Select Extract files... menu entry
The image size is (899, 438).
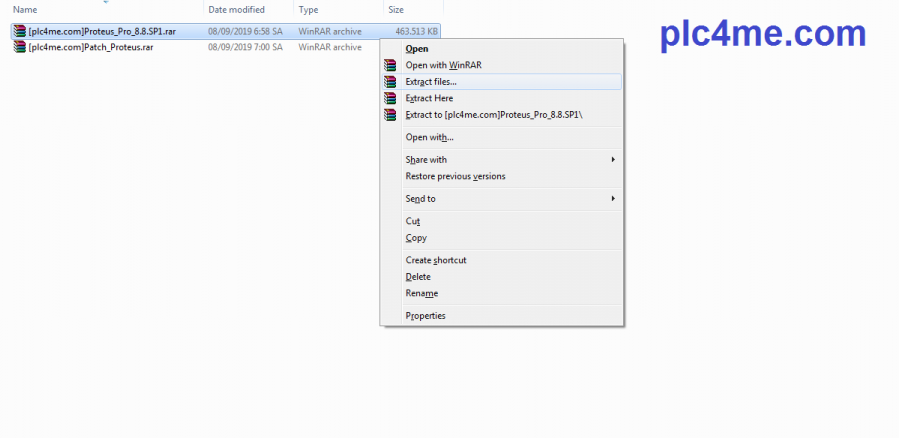(502, 82)
